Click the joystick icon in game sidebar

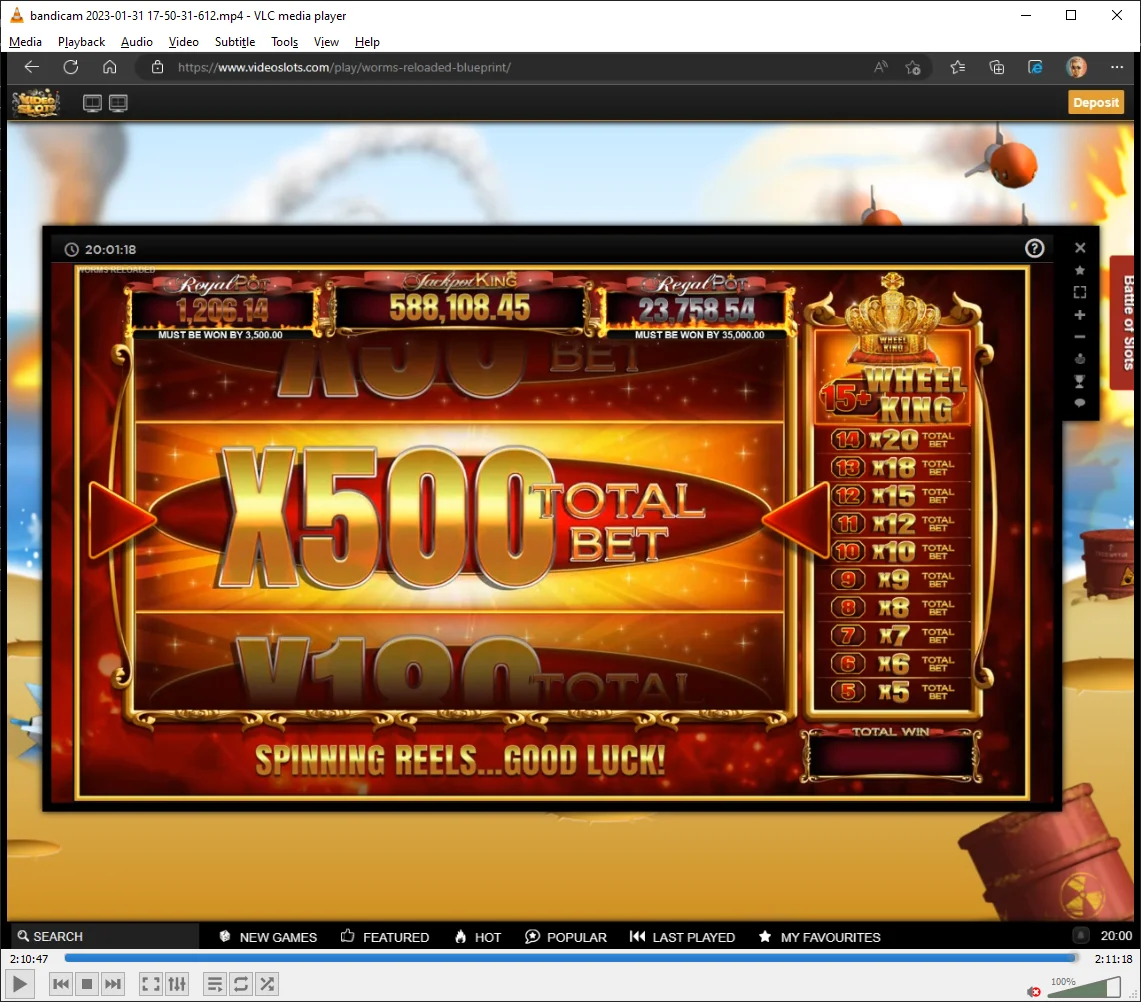(1080, 359)
